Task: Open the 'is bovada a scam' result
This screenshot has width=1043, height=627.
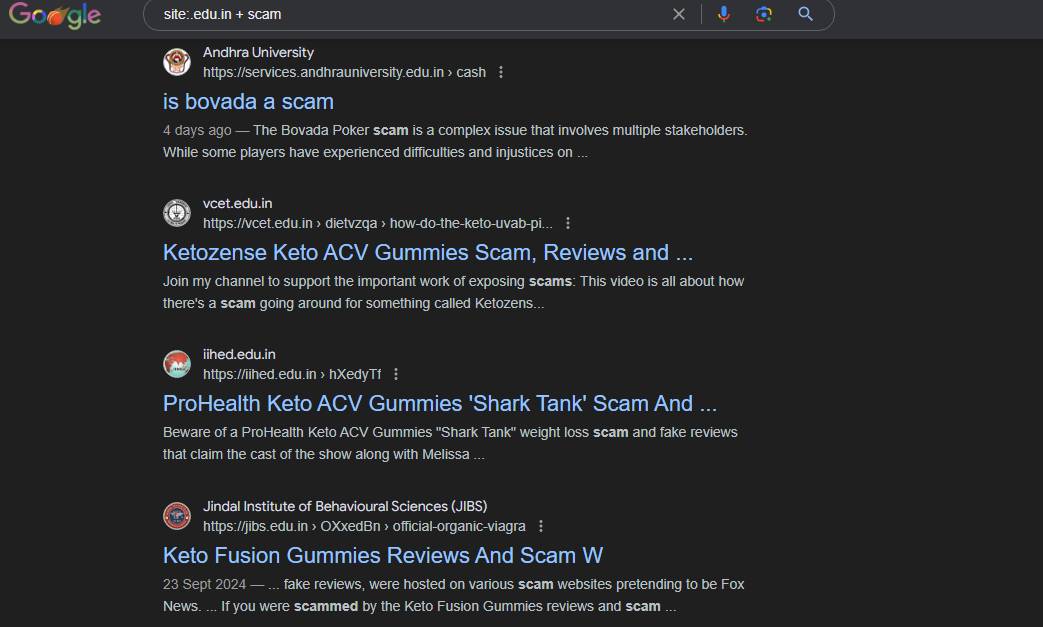Action: (x=248, y=102)
